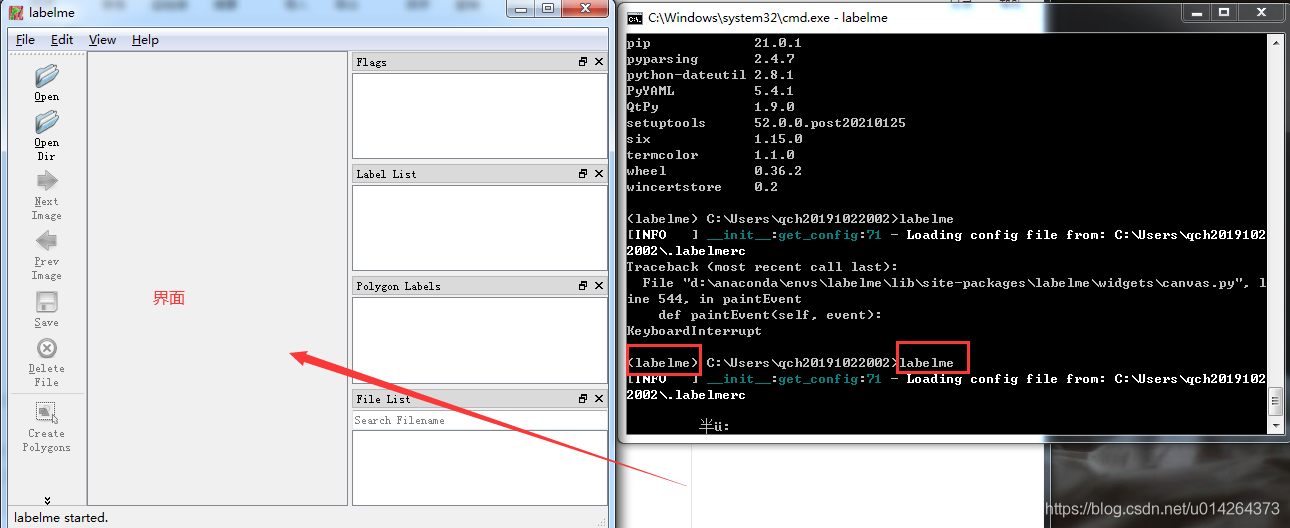Viewport: 1290px width, 528px height.
Task: Expand the toolbar overflow chevron
Action: 47,500
